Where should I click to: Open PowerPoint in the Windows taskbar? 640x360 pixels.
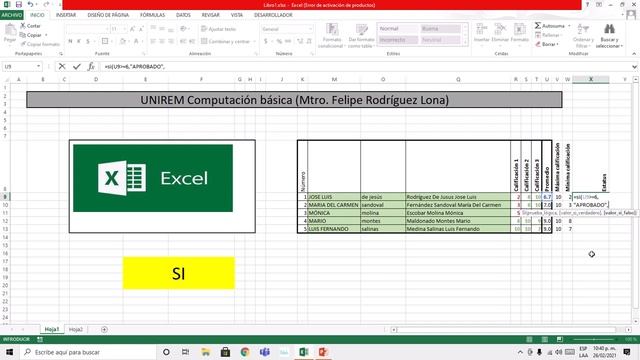tap(323, 352)
